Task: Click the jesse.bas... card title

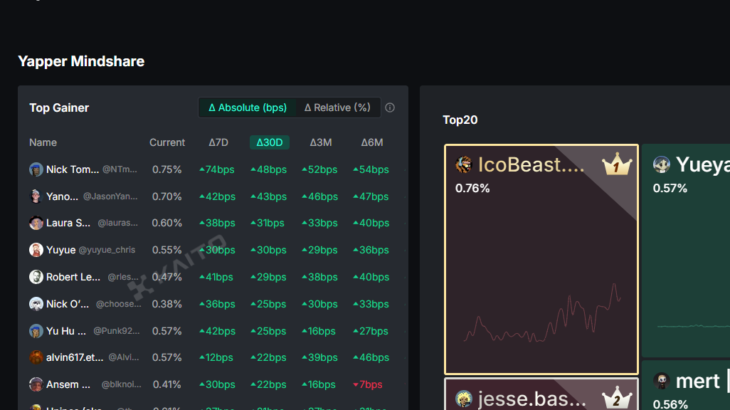Action: 532,399
